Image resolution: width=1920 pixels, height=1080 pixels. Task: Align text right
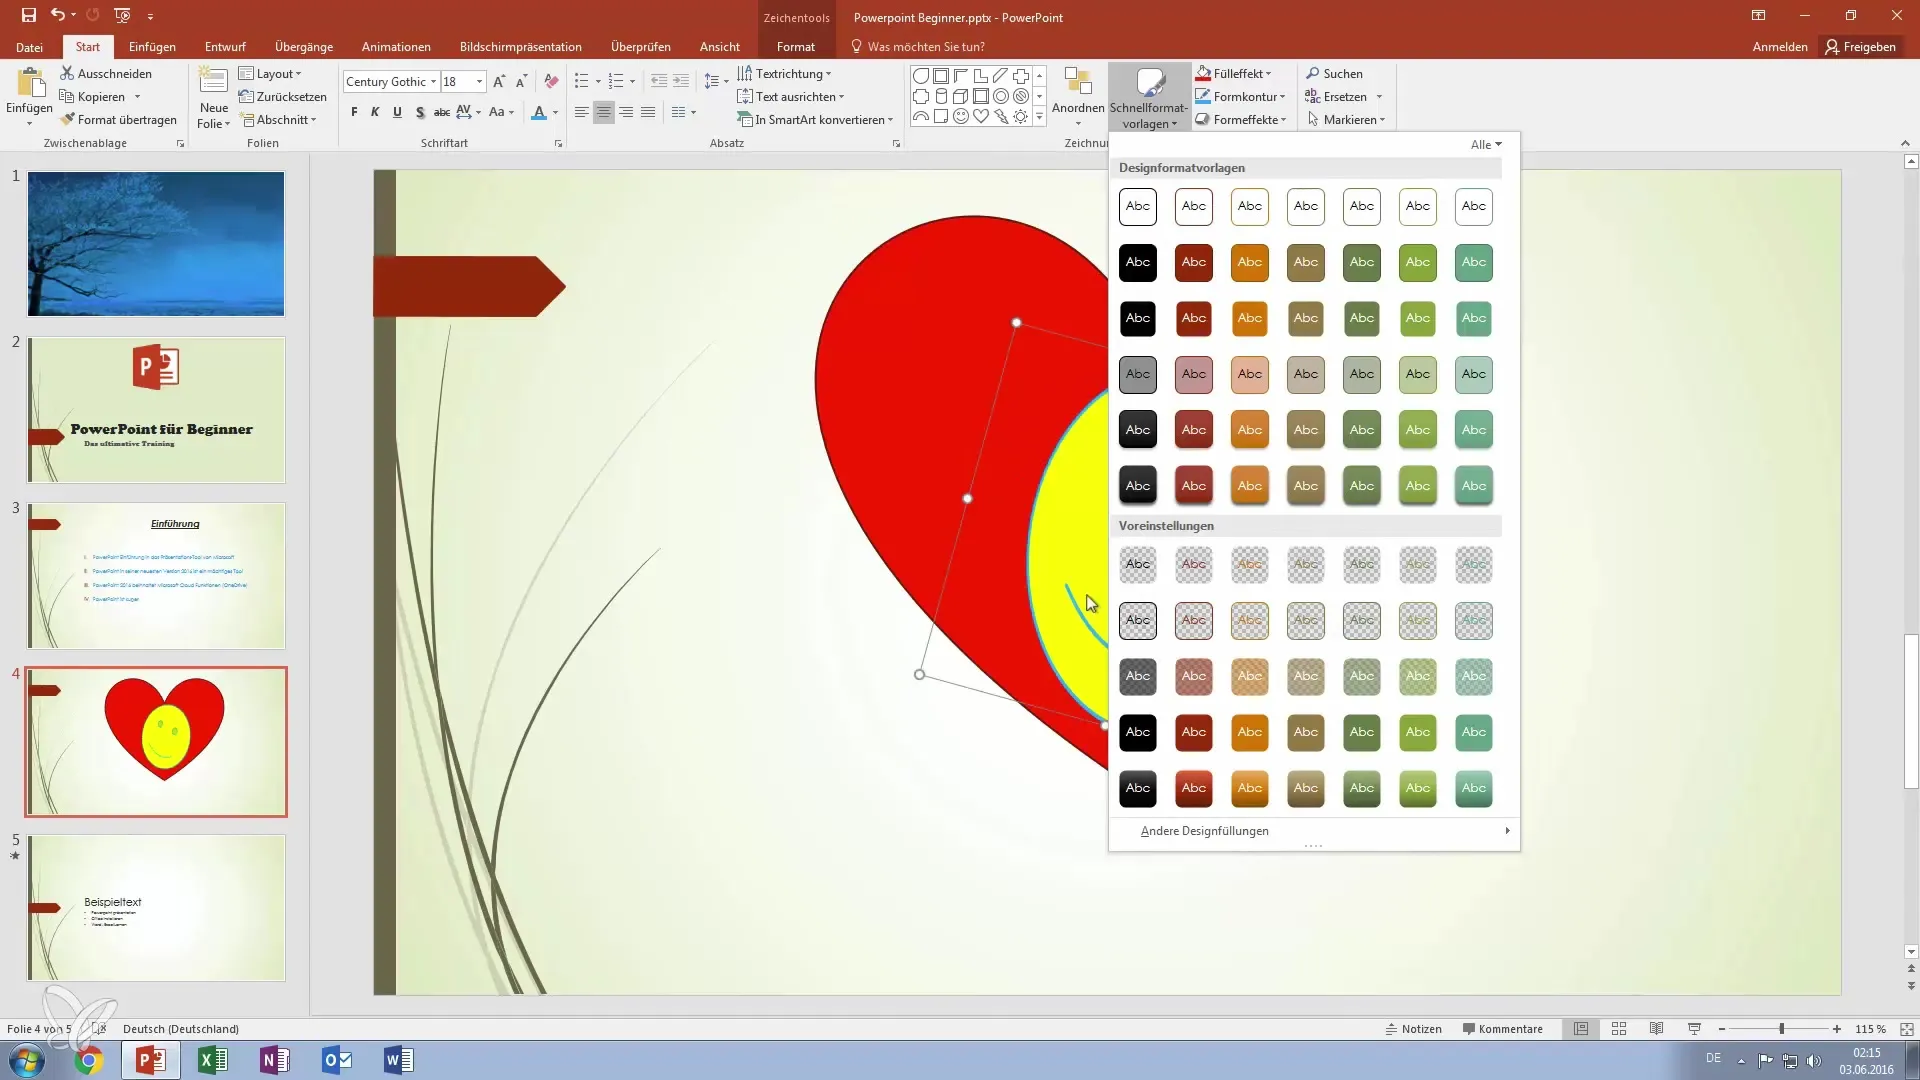click(x=626, y=112)
